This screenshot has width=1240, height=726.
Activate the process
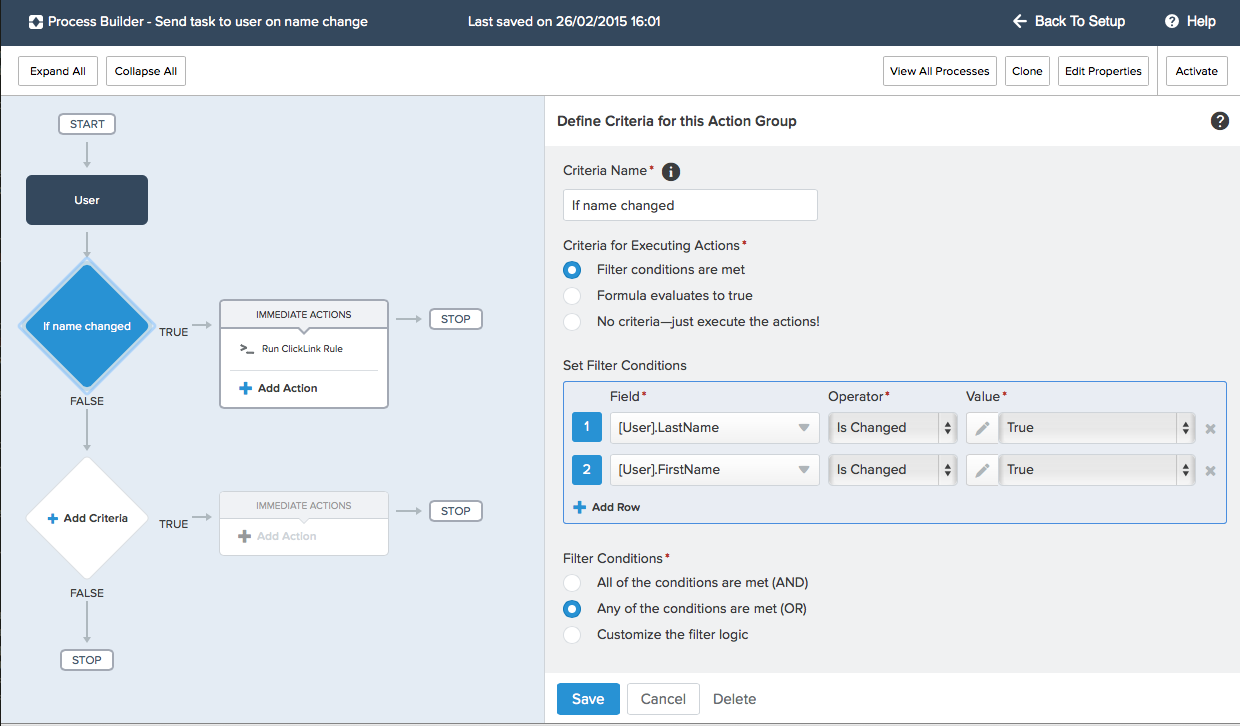point(1196,71)
